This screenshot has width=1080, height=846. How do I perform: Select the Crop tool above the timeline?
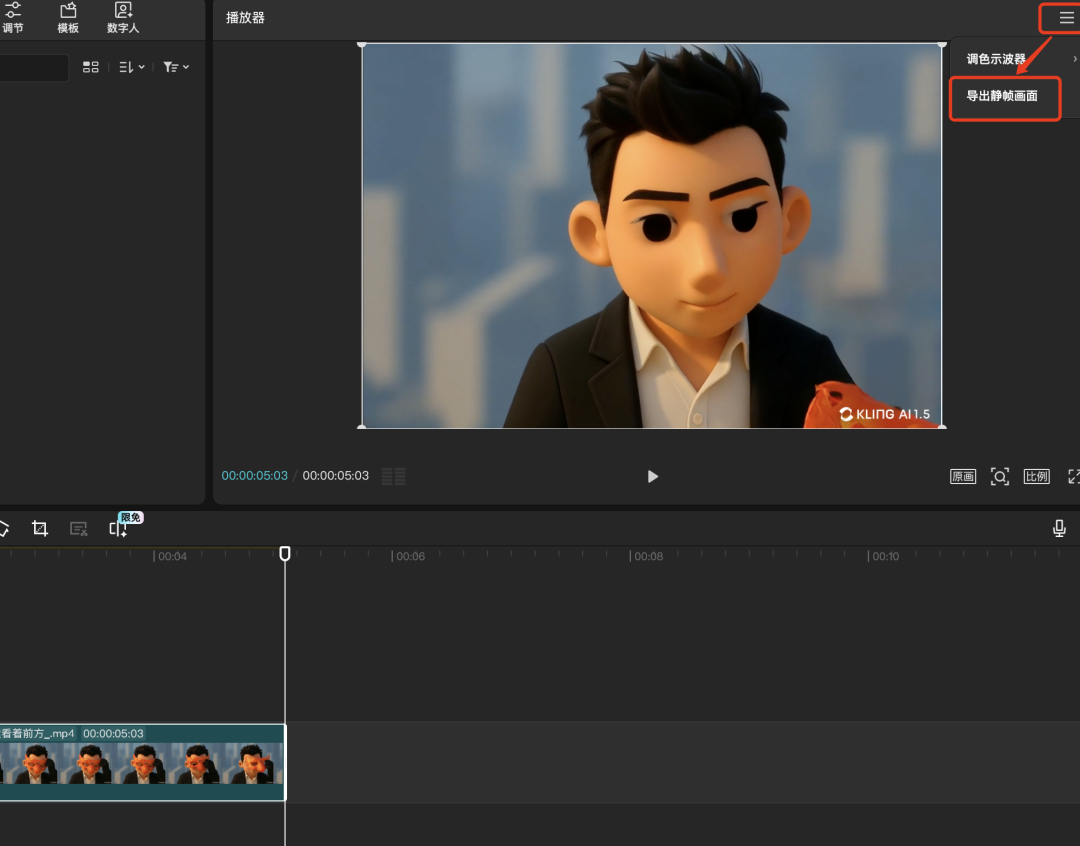[39, 528]
